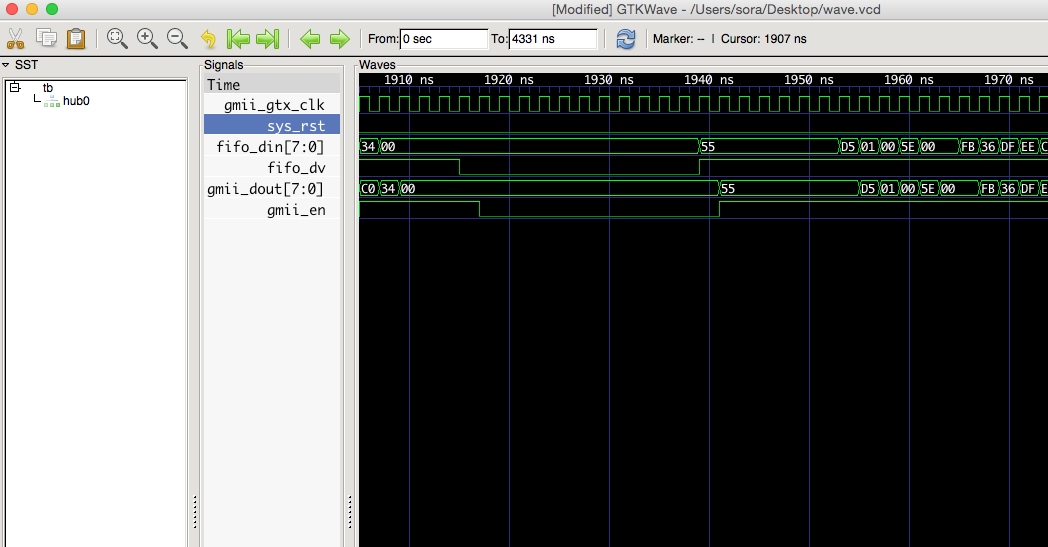Click the Zoom In magnifier icon
This screenshot has width=1048, height=547.
(x=147, y=39)
